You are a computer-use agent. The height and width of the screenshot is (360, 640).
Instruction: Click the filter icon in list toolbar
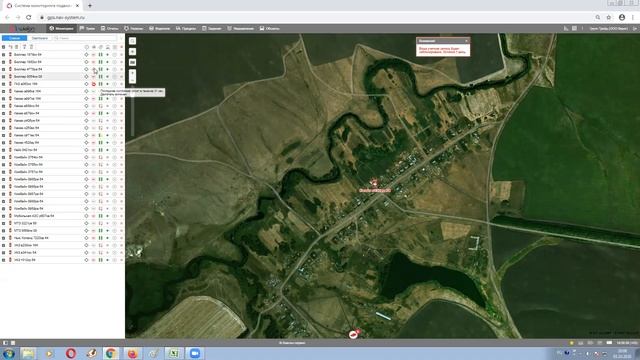(24, 47)
